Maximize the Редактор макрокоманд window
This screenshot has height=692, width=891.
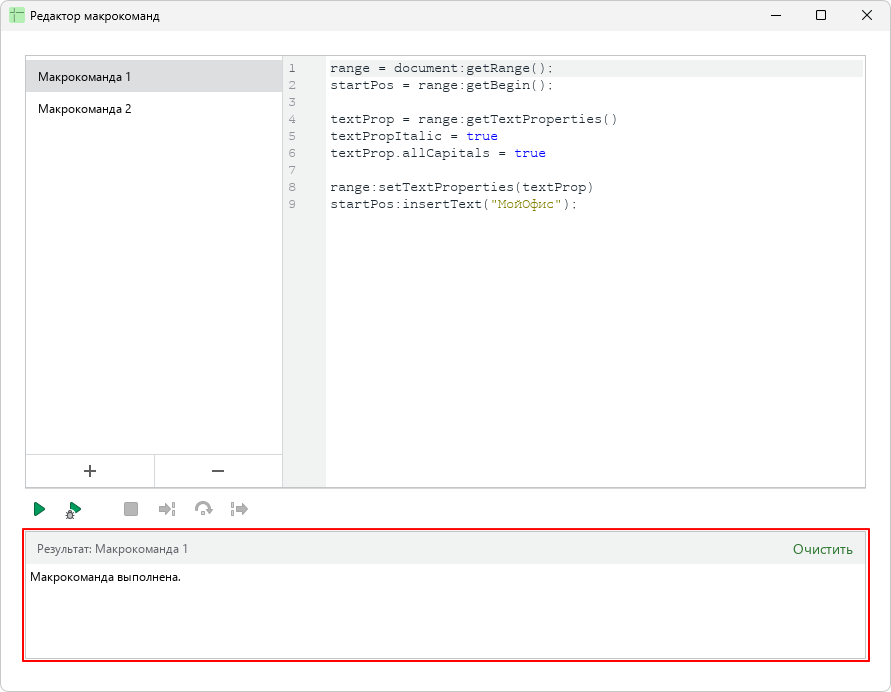tap(821, 15)
